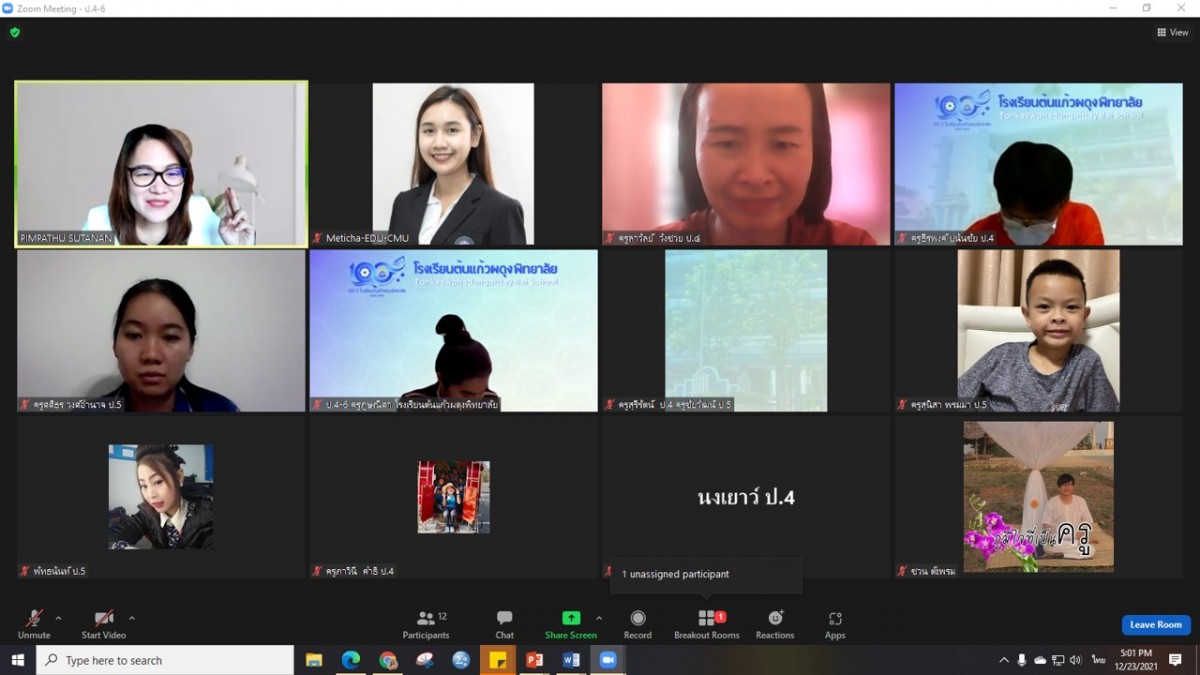Screen dimensions: 1200x675
Task: Open the Participants panel
Action: coord(426,619)
